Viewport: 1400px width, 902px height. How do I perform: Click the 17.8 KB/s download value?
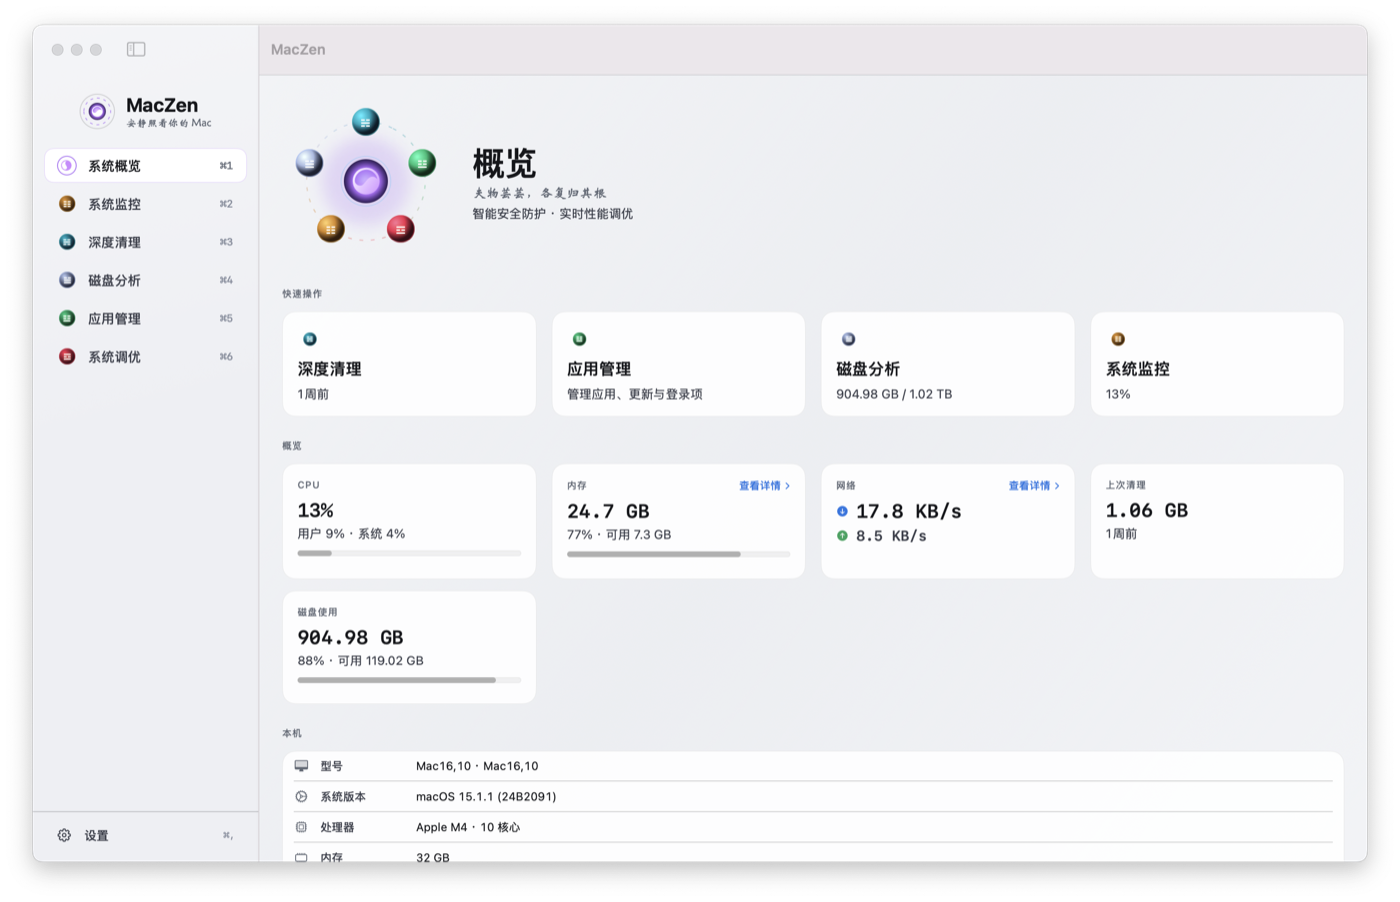pos(908,511)
